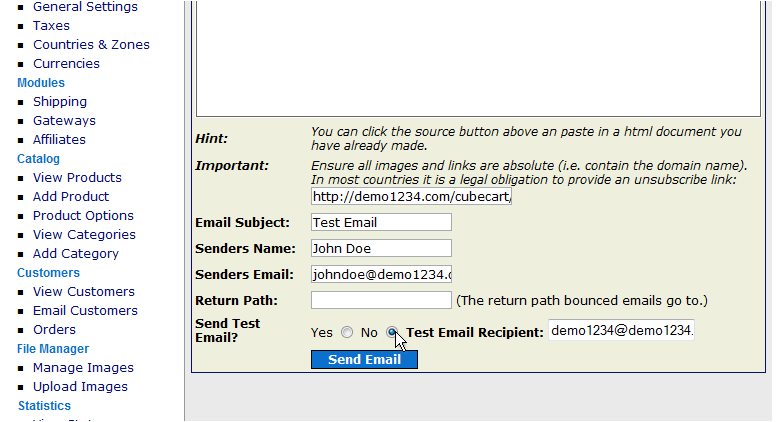
Task: Open View Products in Catalog
Action: [x=77, y=178]
